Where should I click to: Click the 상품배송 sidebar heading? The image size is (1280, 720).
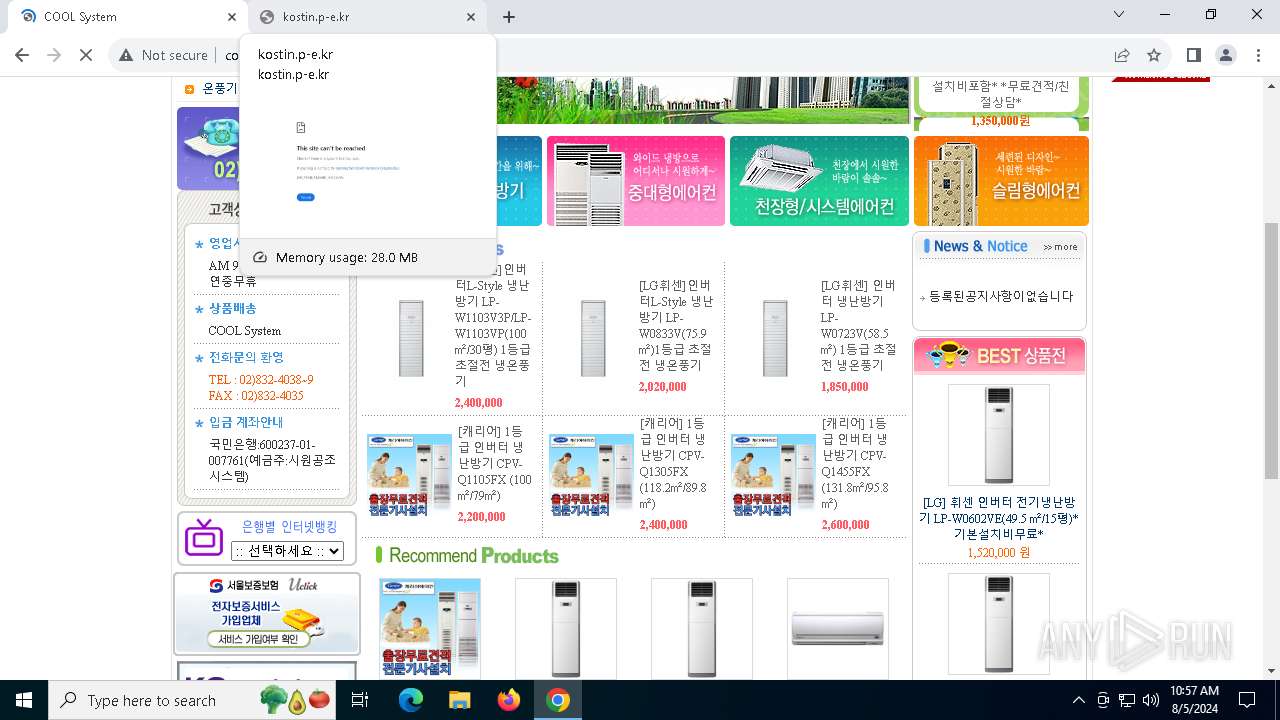click(232, 308)
